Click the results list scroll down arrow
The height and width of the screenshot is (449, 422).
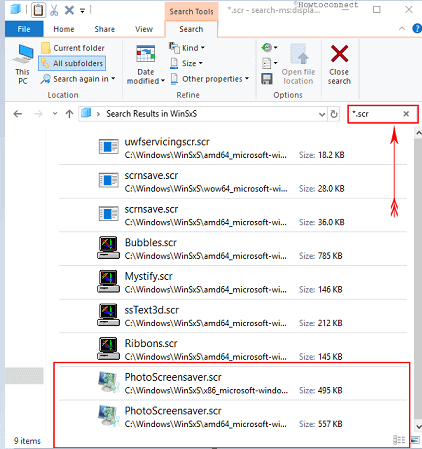pos(418,426)
